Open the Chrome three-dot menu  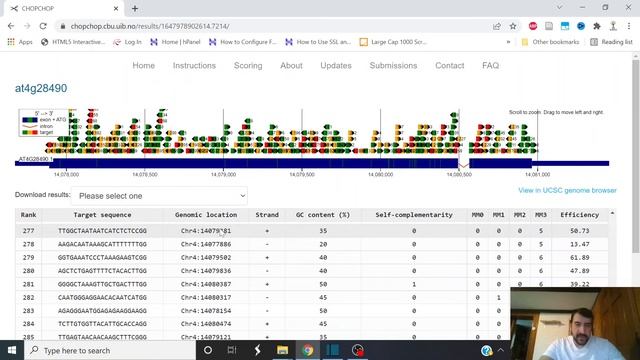click(629, 26)
